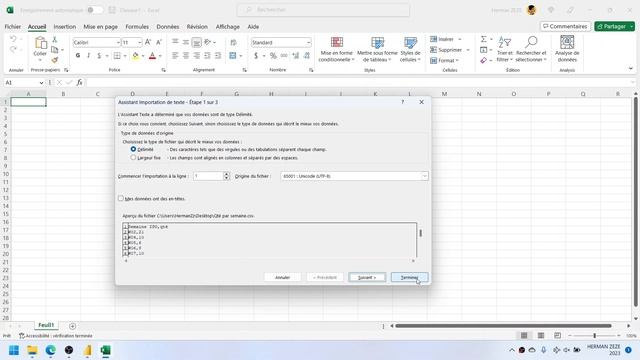The image size is (640, 360).
Task: Click the Terminer button in the wizard
Action: point(409,277)
